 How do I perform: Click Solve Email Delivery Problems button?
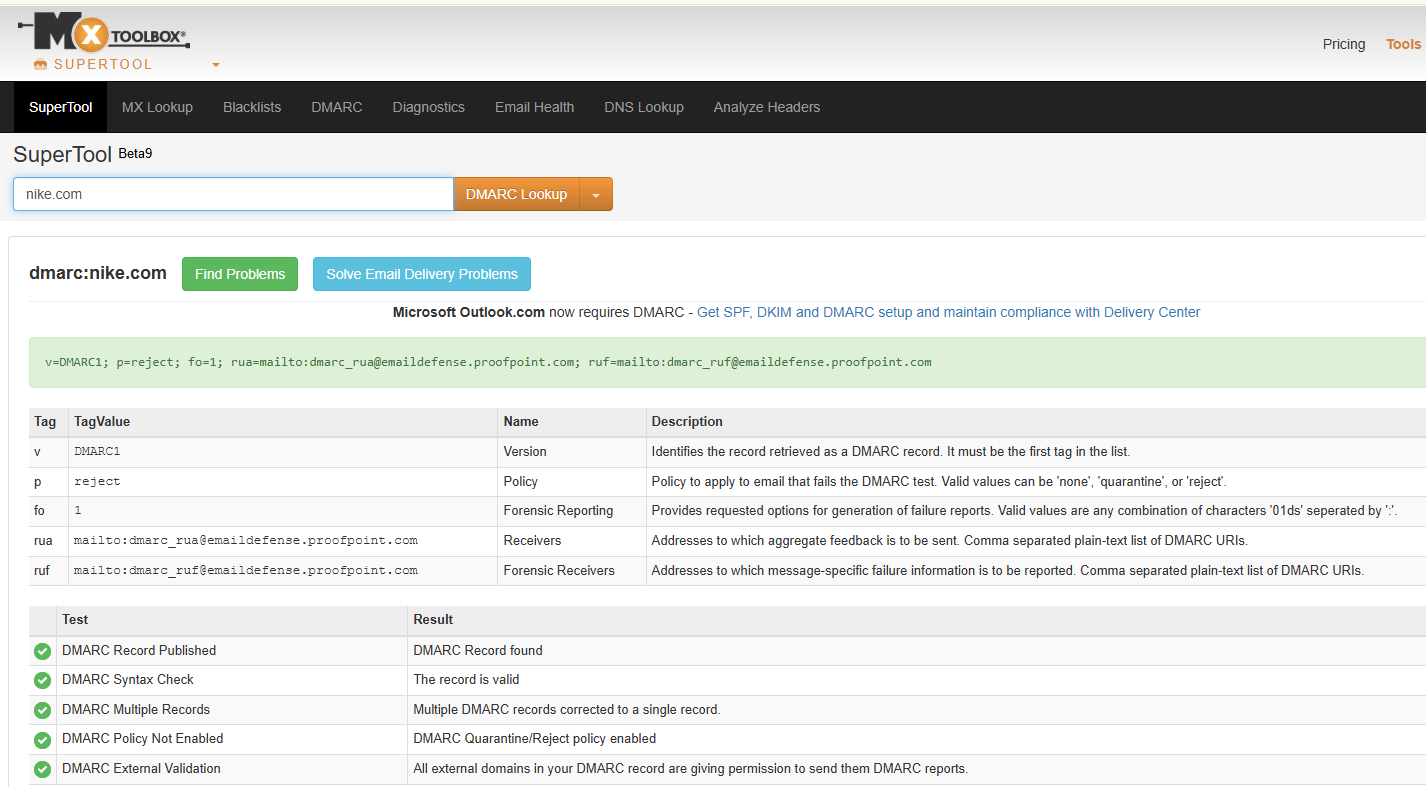click(x=422, y=274)
